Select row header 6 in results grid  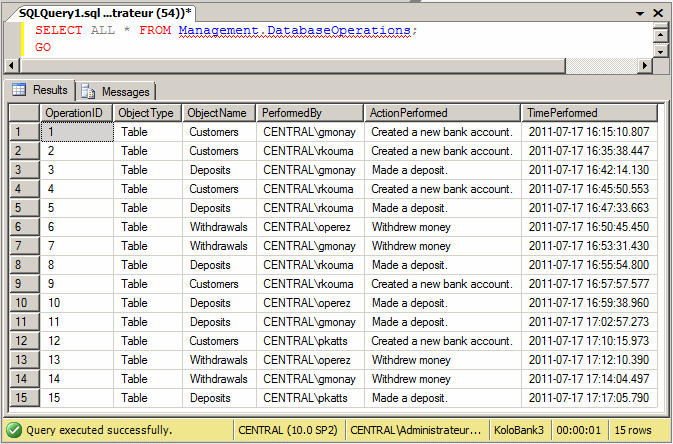(24, 227)
